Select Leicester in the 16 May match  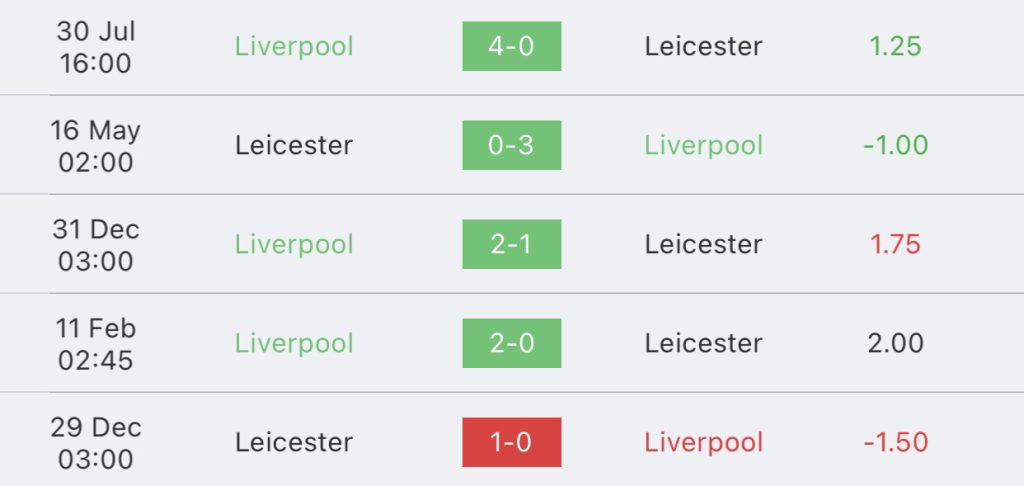tap(294, 145)
